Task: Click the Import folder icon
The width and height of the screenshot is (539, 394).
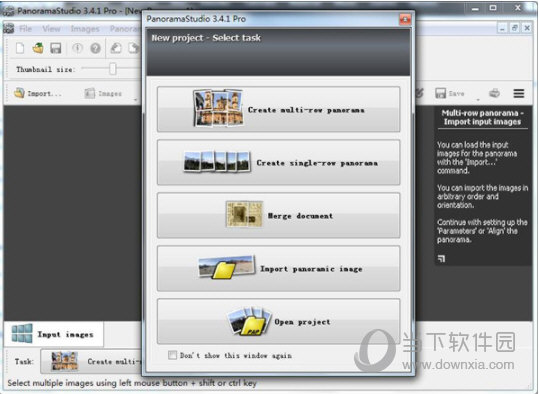Action: 19,93
